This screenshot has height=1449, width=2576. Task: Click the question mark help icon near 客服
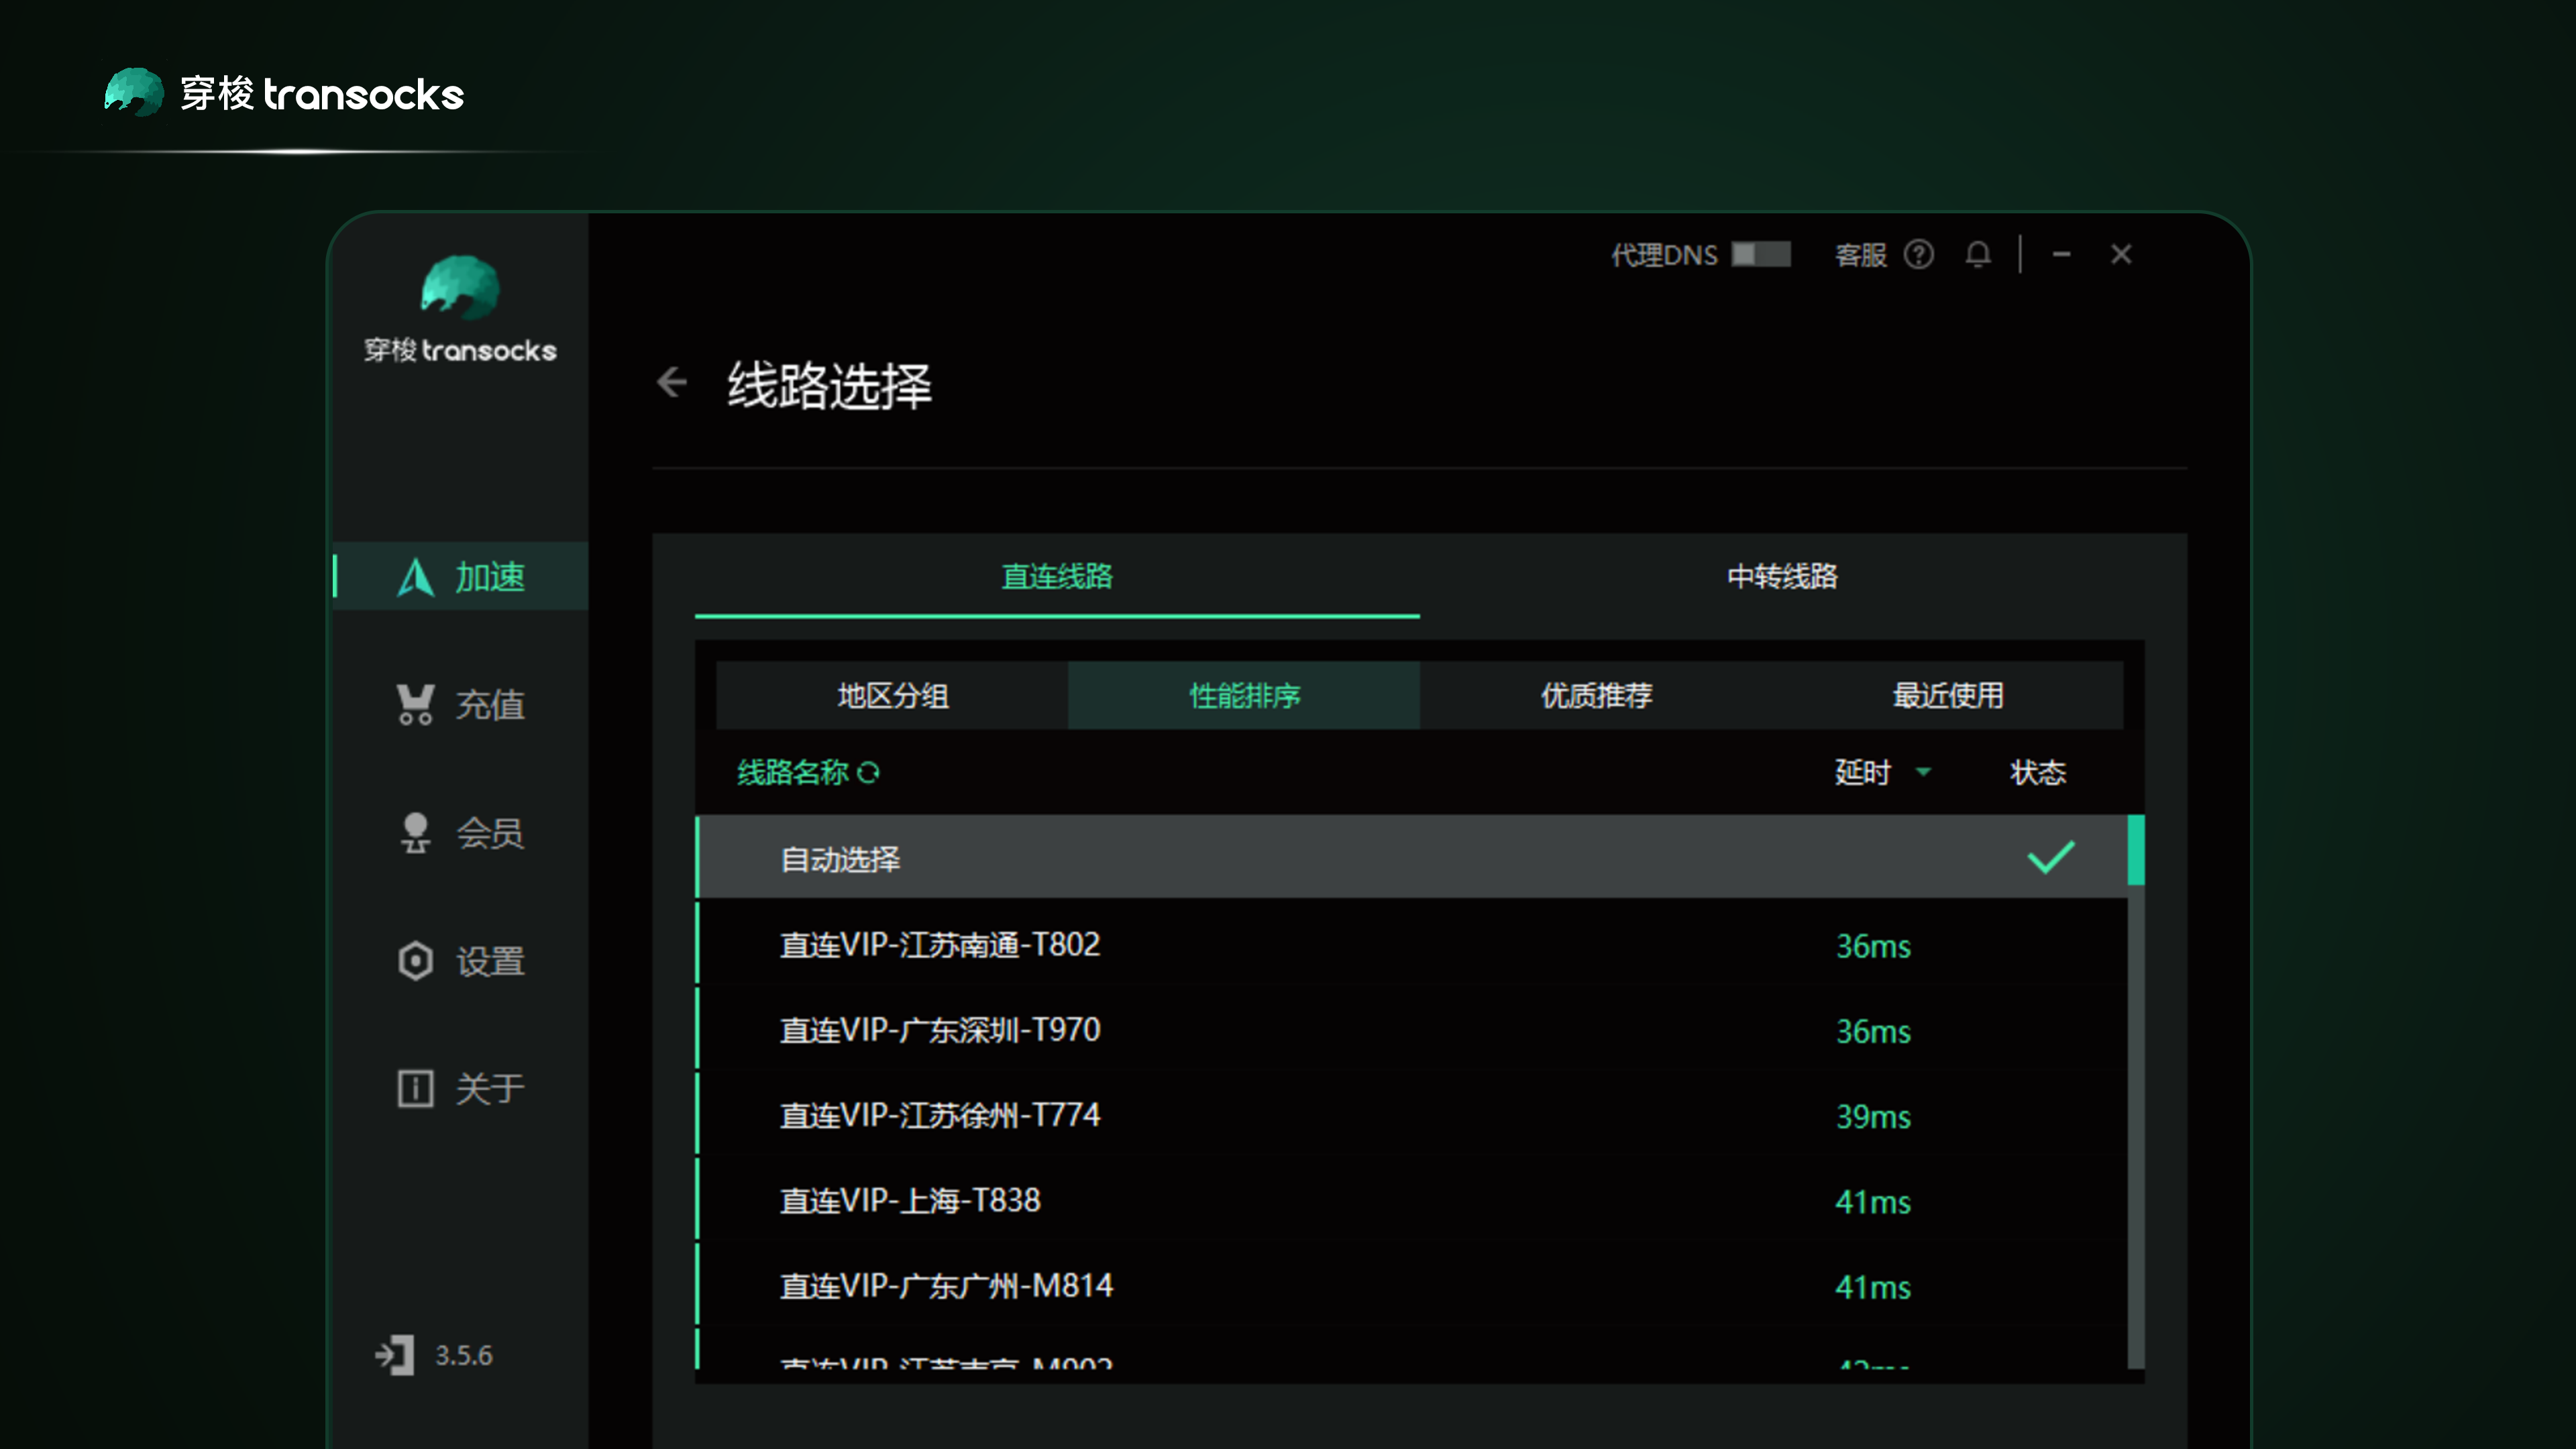click(x=1920, y=255)
